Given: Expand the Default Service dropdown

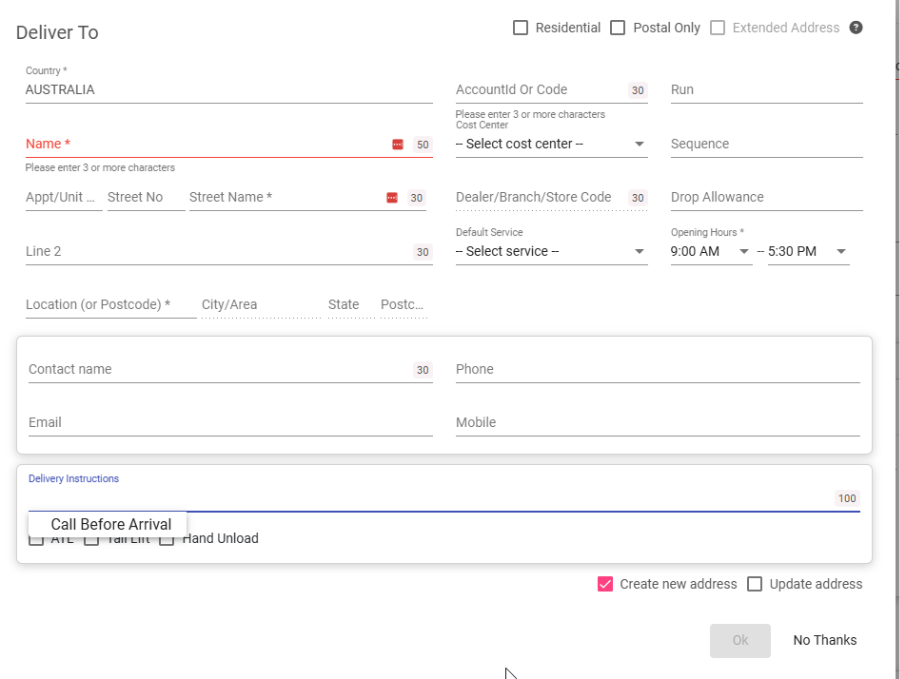Looking at the screenshot, I should [550, 251].
